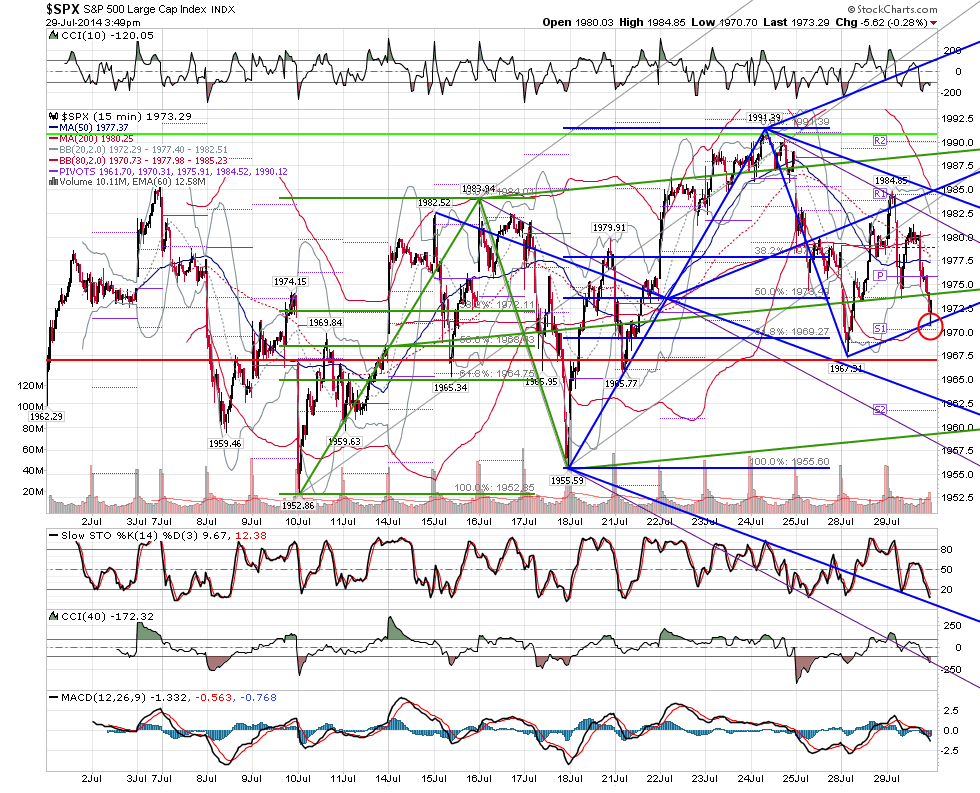This screenshot has width=980, height=793.
Task: Click the volume bars icon beside Volume 10.11M
Action: (x=54, y=182)
